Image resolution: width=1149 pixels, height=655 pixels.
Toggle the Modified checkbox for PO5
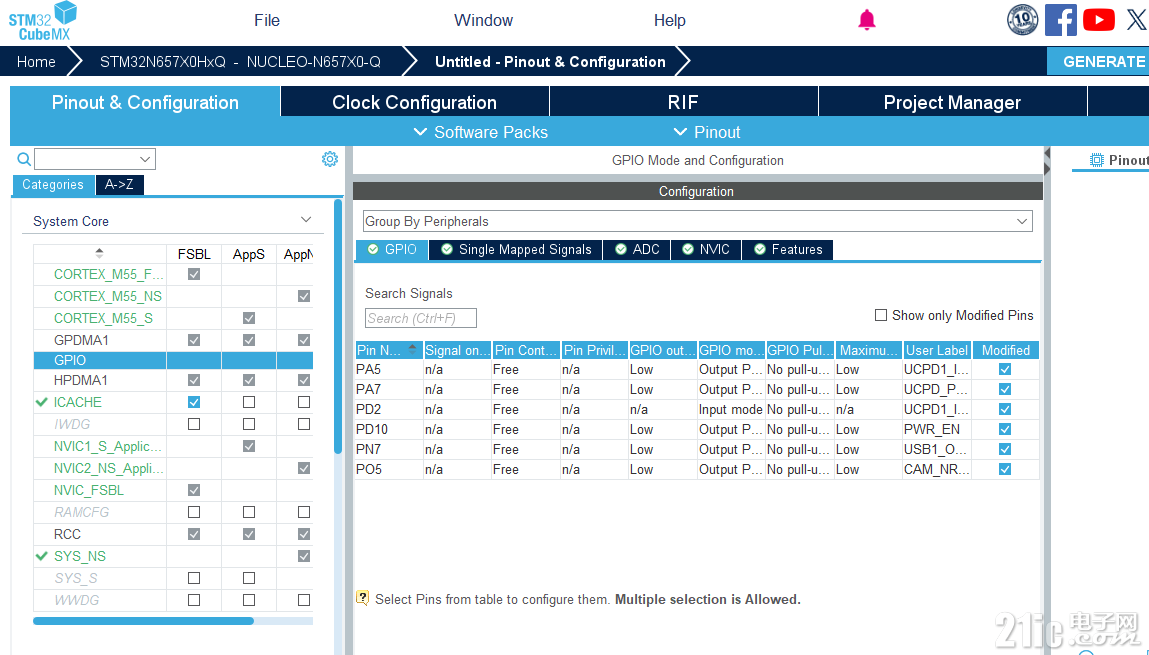coord(1005,469)
